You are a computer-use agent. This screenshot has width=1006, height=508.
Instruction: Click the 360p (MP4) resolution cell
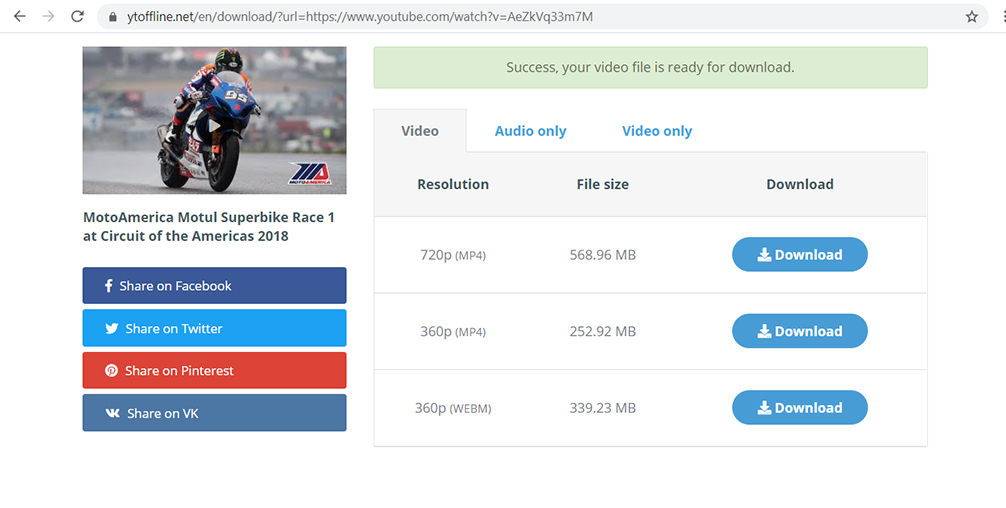[x=453, y=331]
